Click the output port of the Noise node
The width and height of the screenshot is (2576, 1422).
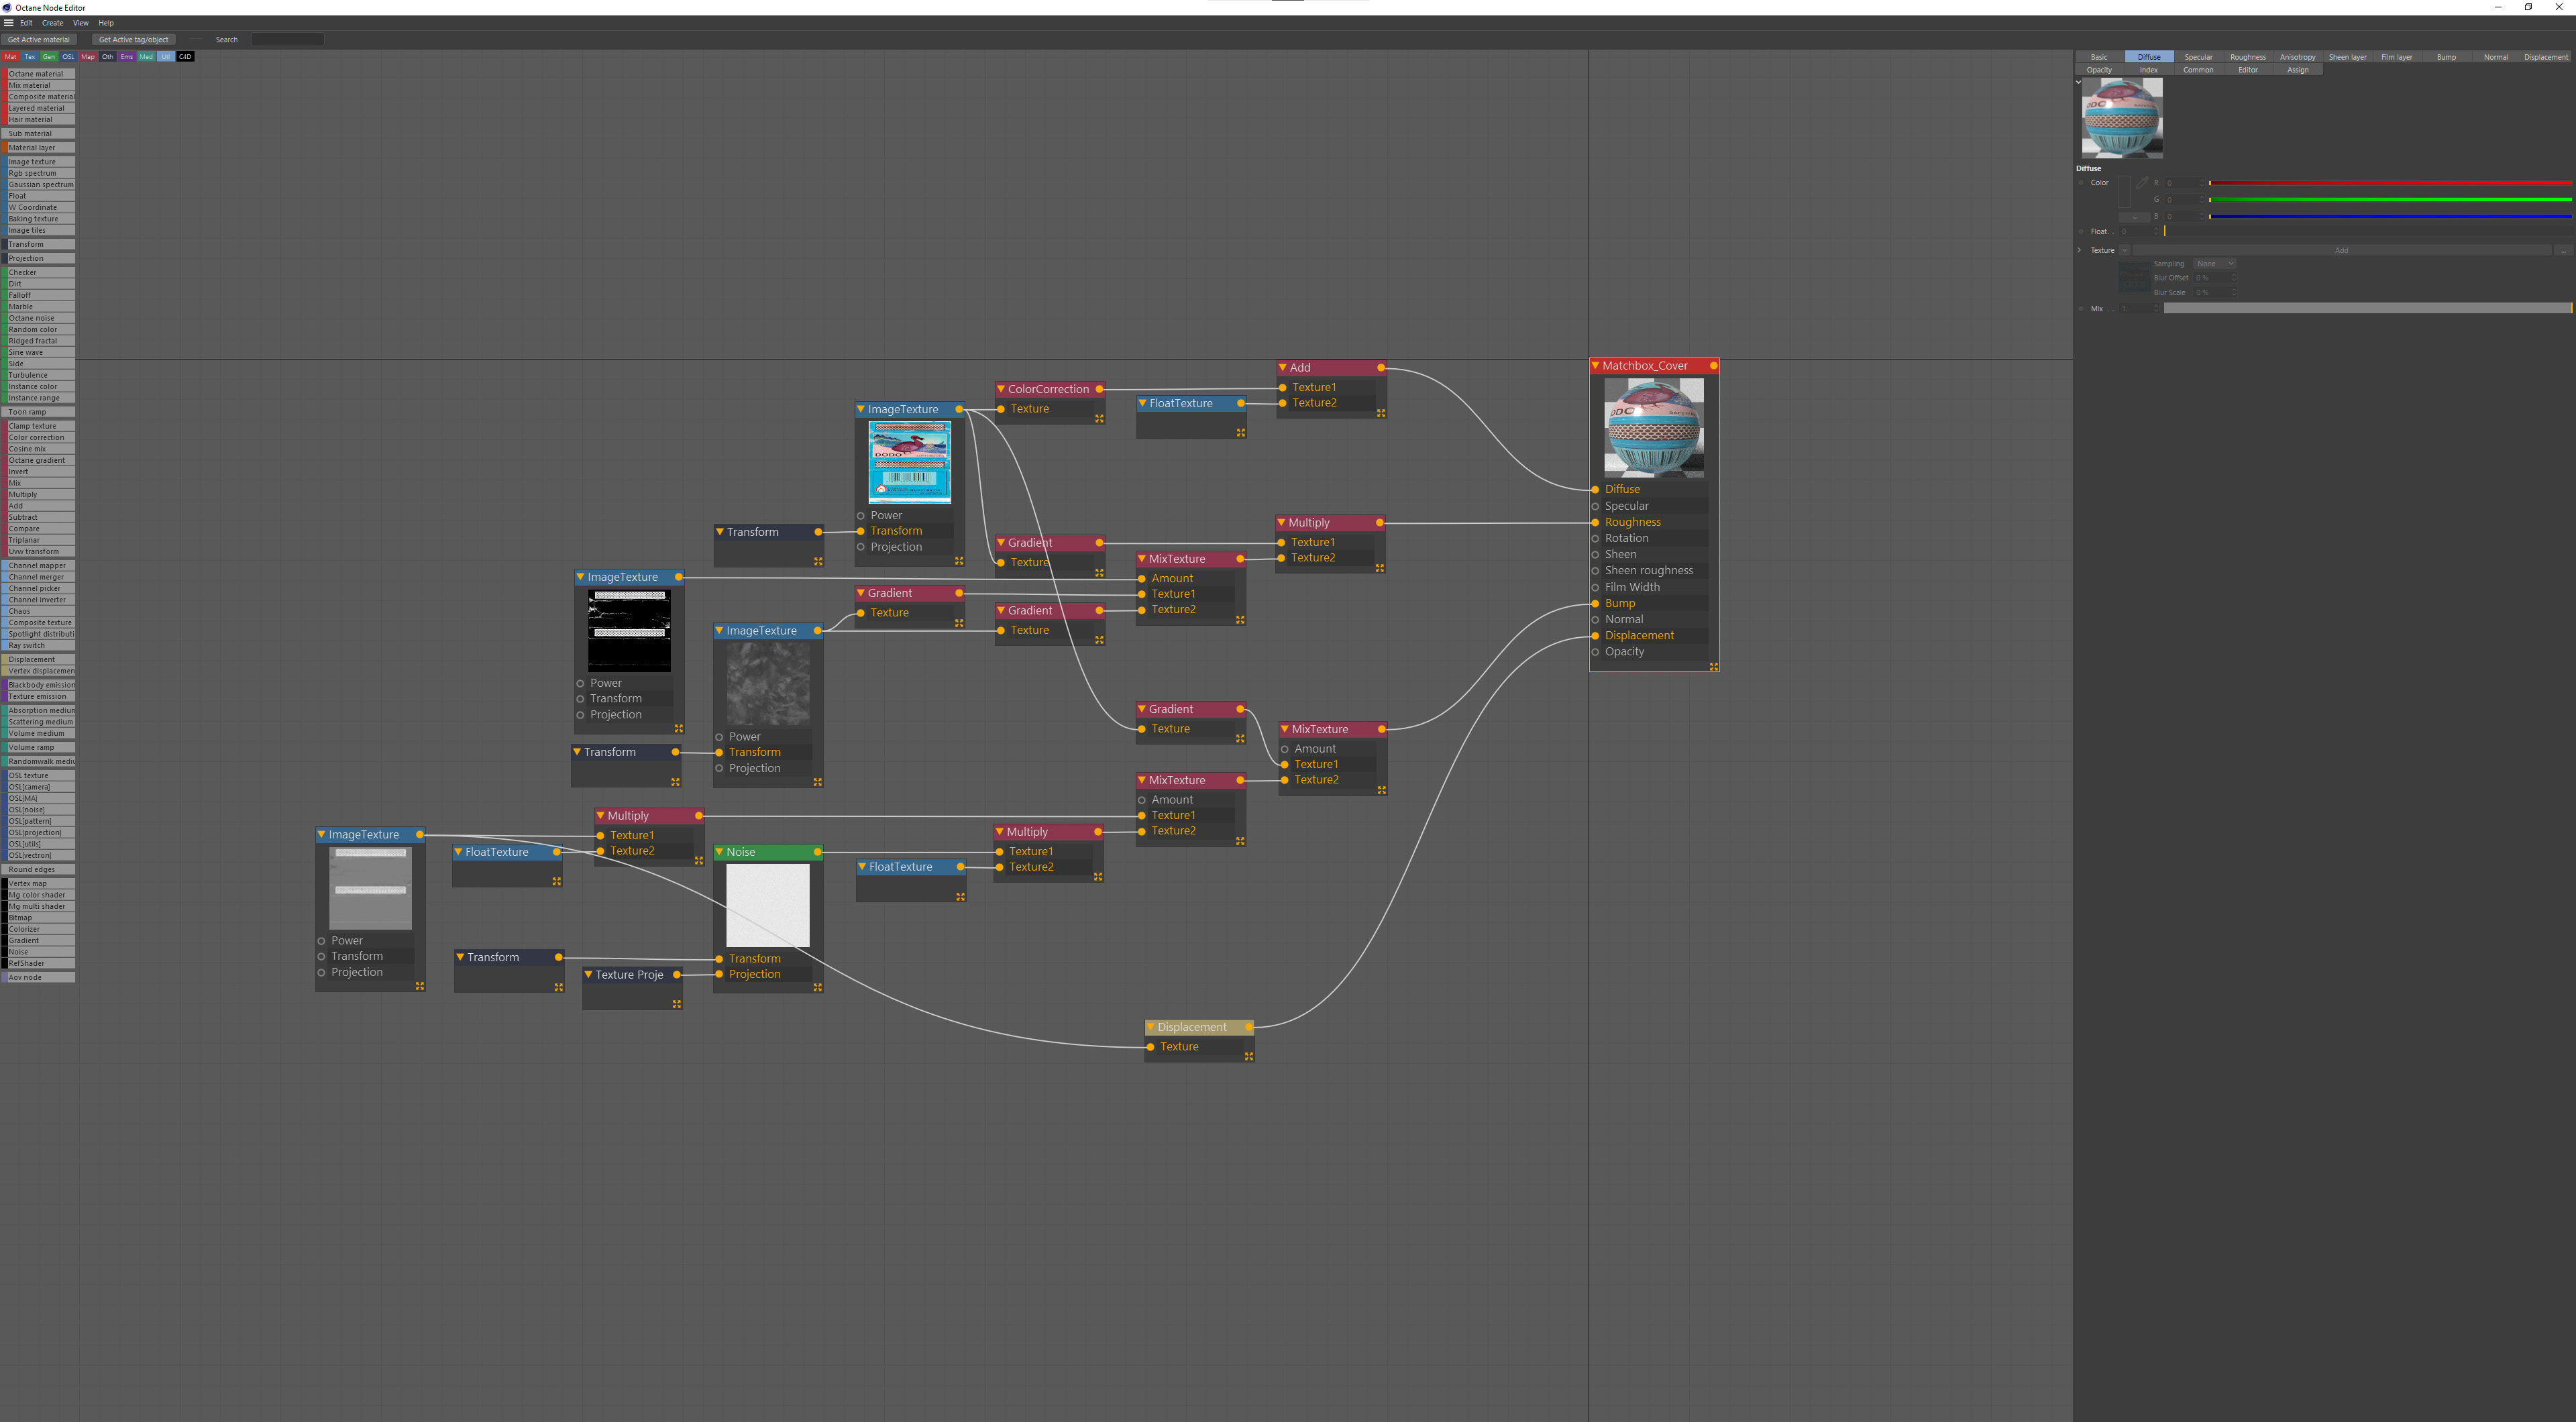coord(817,852)
